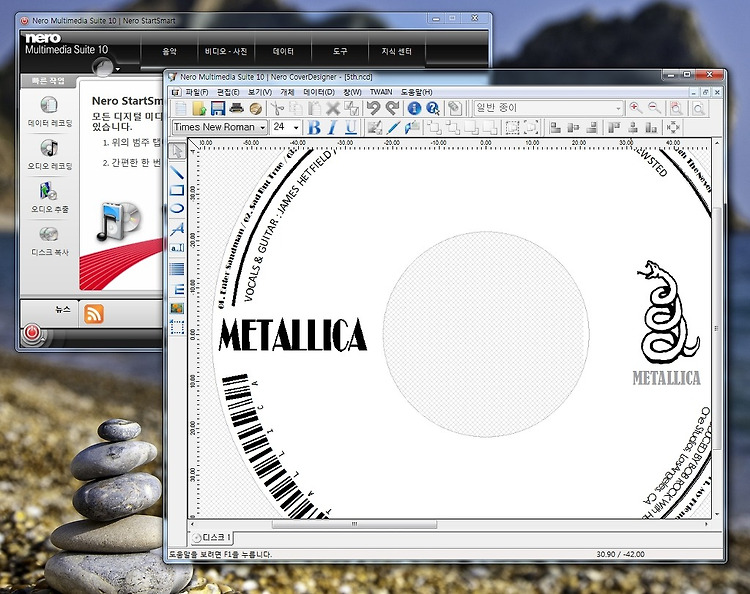
Task: Open the 창(W) menu
Action: pos(352,92)
